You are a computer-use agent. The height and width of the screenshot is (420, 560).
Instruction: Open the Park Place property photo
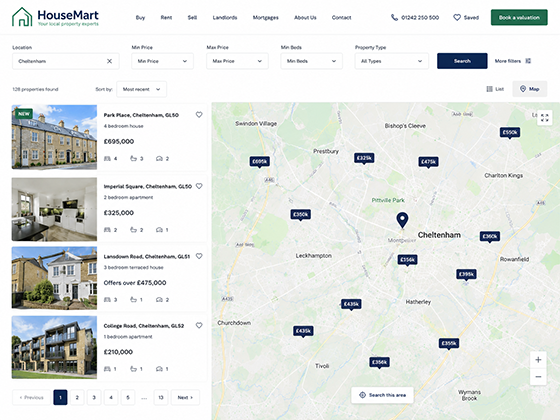pyautogui.click(x=54, y=137)
